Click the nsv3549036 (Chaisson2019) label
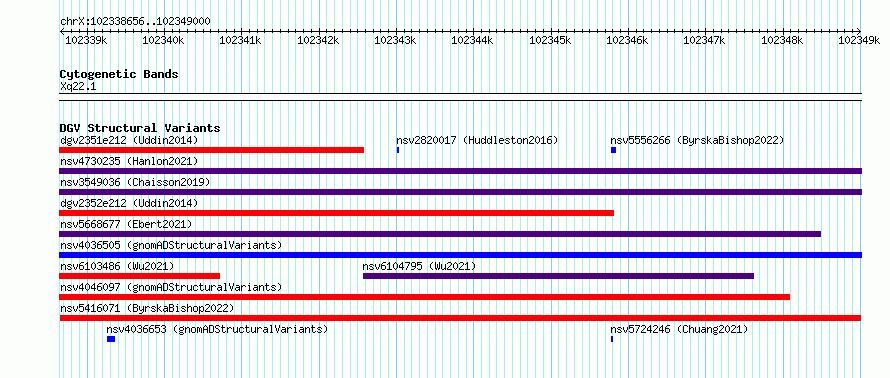The height and width of the screenshot is (378, 890). pos(135,182)
